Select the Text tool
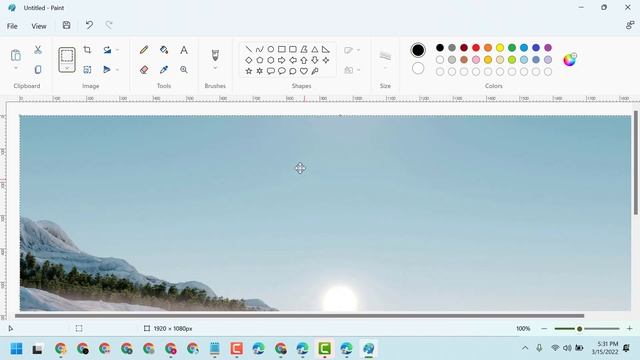640x360 pixels. pyautogui.click(x=184, y=50)
